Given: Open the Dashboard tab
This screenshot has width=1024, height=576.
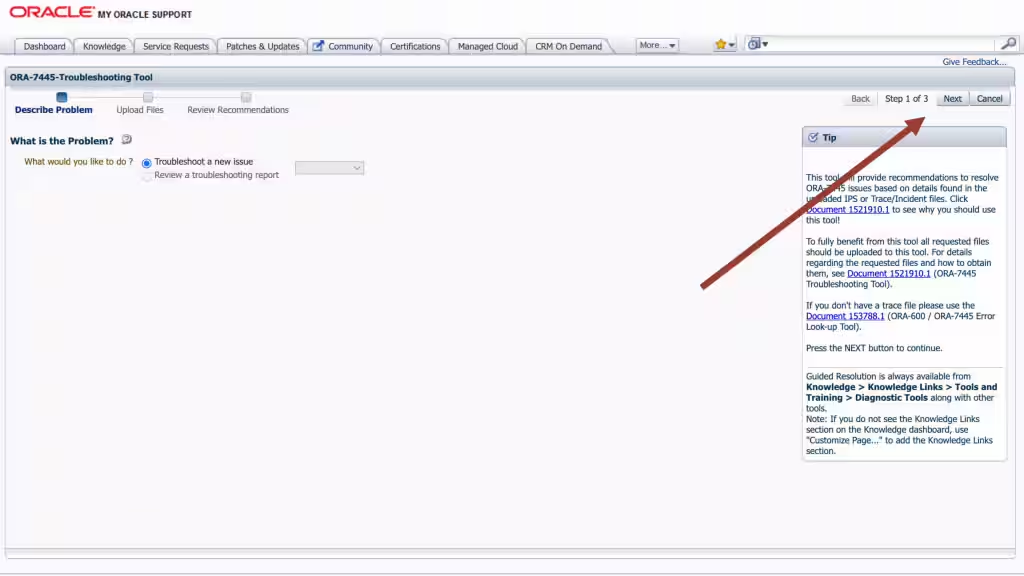Looking at the screenshot, I should coord(44,46).
